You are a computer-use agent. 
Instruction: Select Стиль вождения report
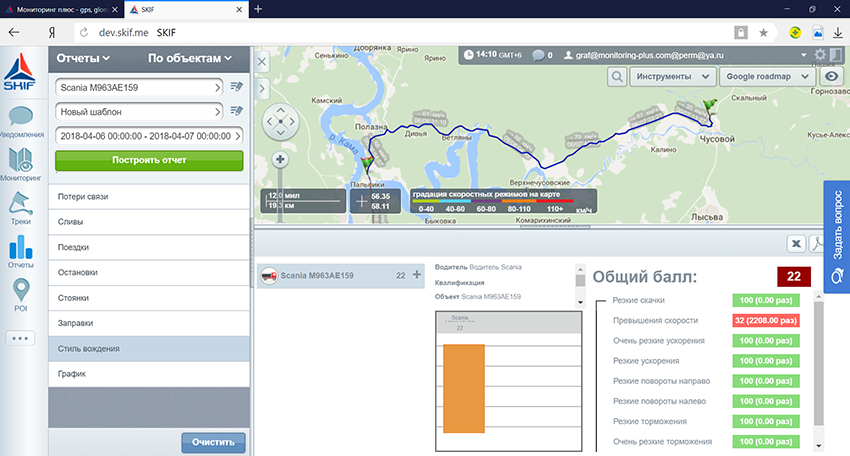[149, 349]
